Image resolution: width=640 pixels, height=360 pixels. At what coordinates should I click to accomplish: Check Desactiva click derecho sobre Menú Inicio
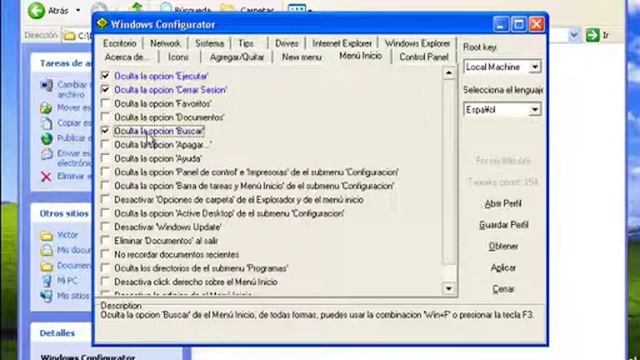point(105,282)
